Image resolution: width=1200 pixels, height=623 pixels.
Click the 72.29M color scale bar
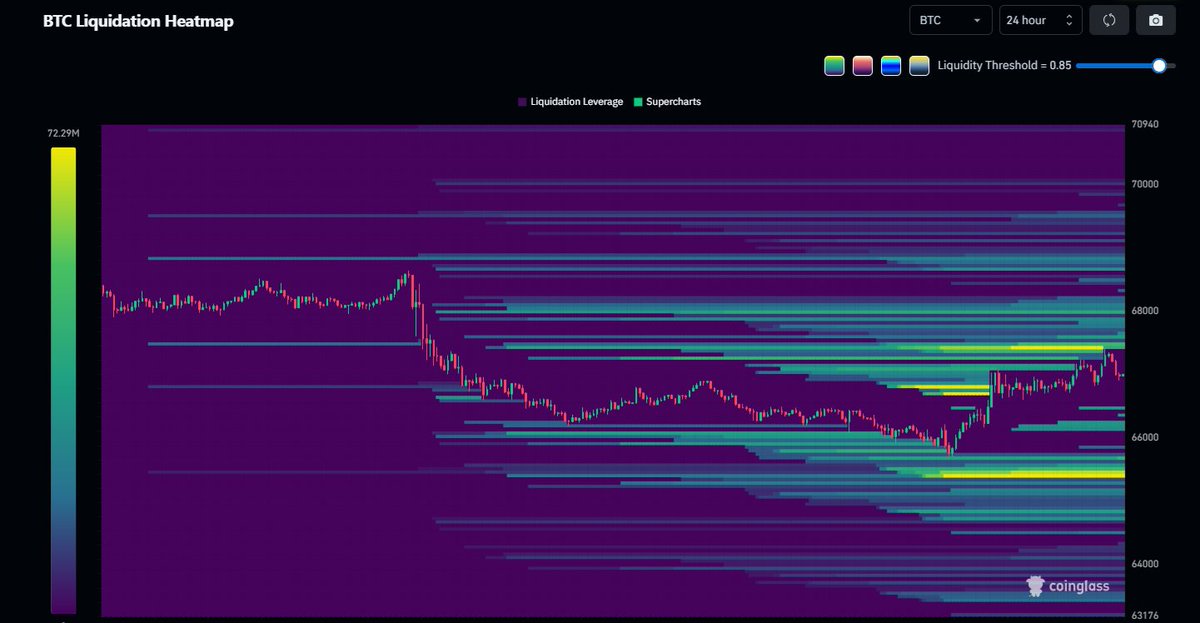tap(63, 380)
